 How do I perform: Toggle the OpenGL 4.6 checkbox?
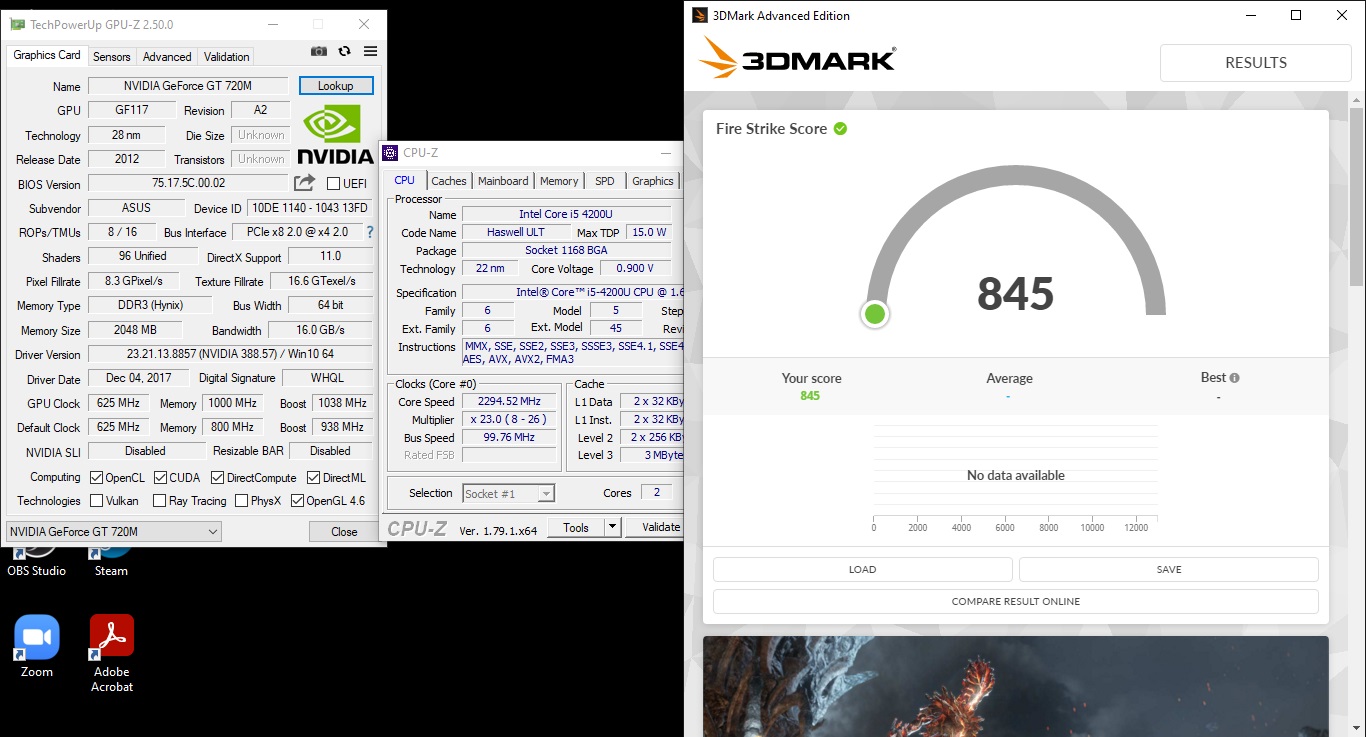pyautogui.click(x=297, y=501)
